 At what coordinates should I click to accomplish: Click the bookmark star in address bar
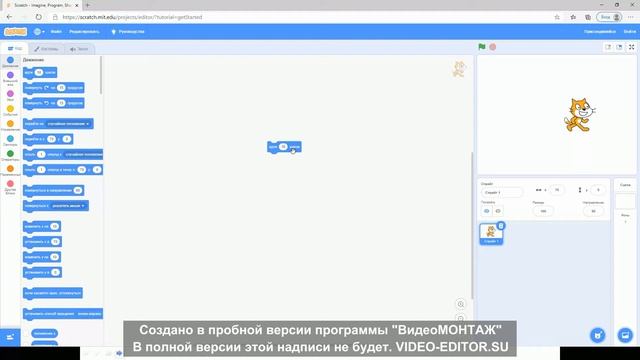pyautogui.click(x=557, y=17)
